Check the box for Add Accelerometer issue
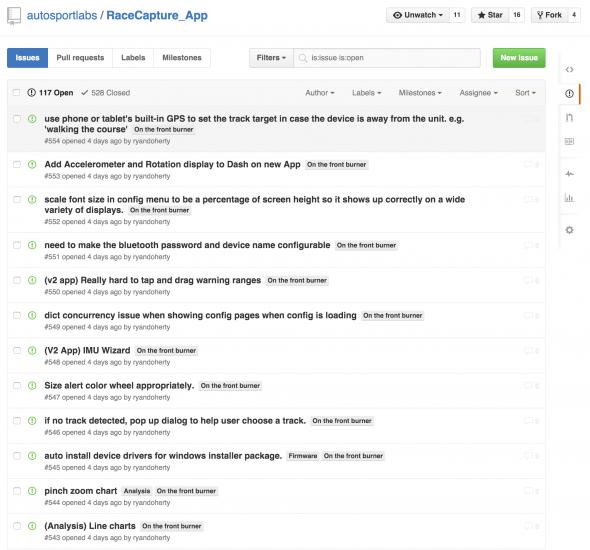590x550 pixels. (x=17, y=164)
